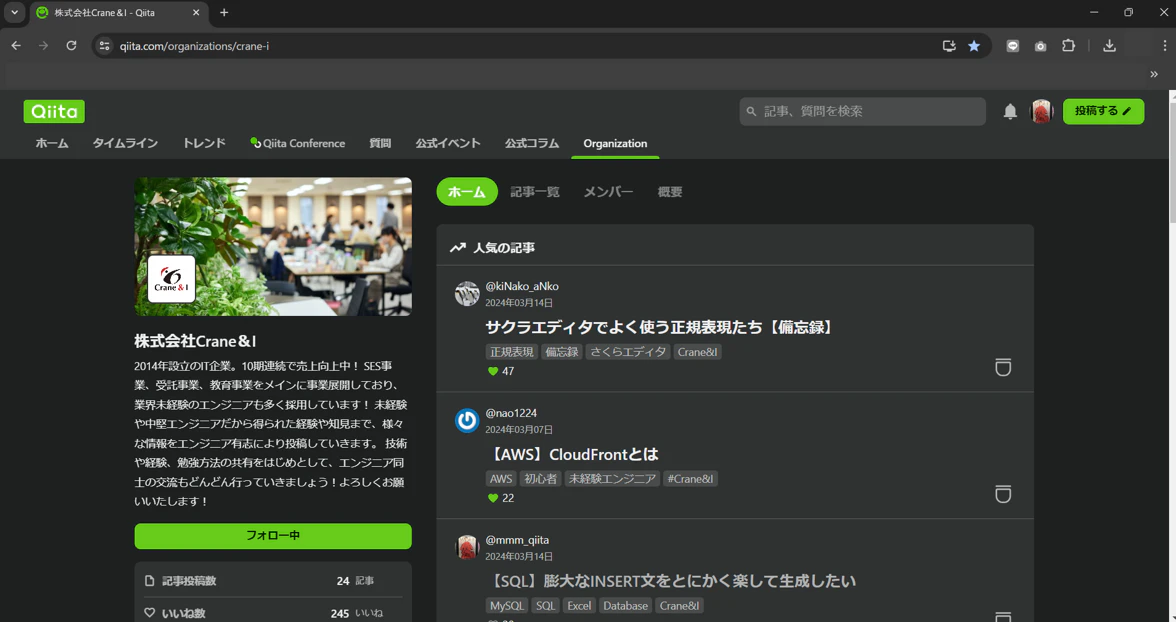Screen dimensions: 1176x622
Task: Click the address bar URL
Action: (194, 46)
